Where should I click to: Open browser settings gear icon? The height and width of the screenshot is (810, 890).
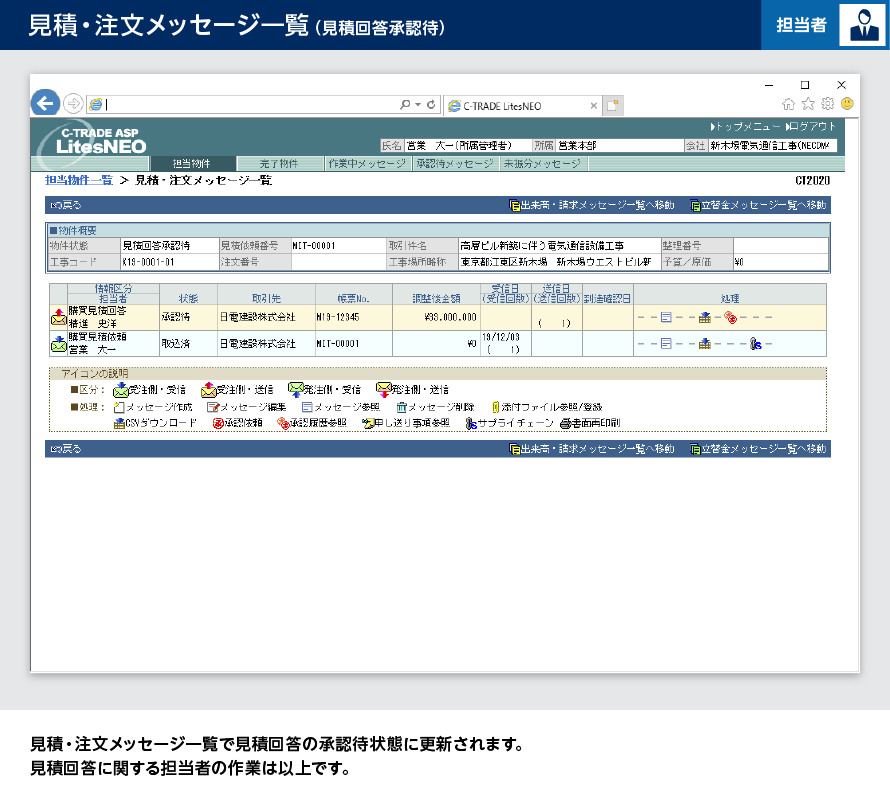tap(827, 104)
